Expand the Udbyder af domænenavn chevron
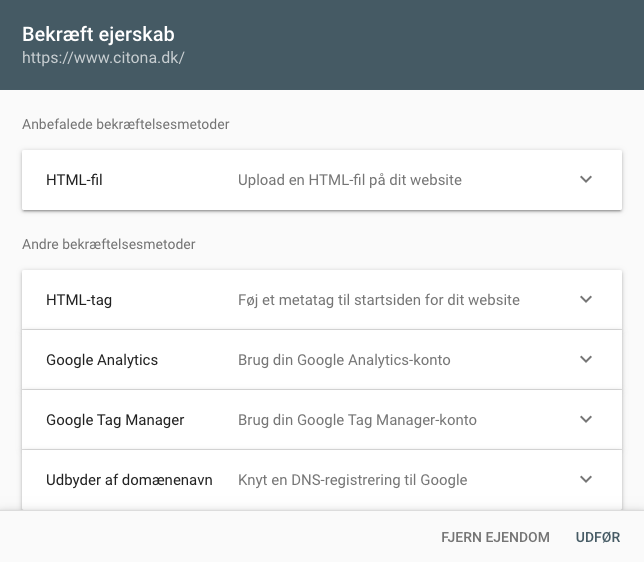Screen dimensions: 644x562 point(586,479)
